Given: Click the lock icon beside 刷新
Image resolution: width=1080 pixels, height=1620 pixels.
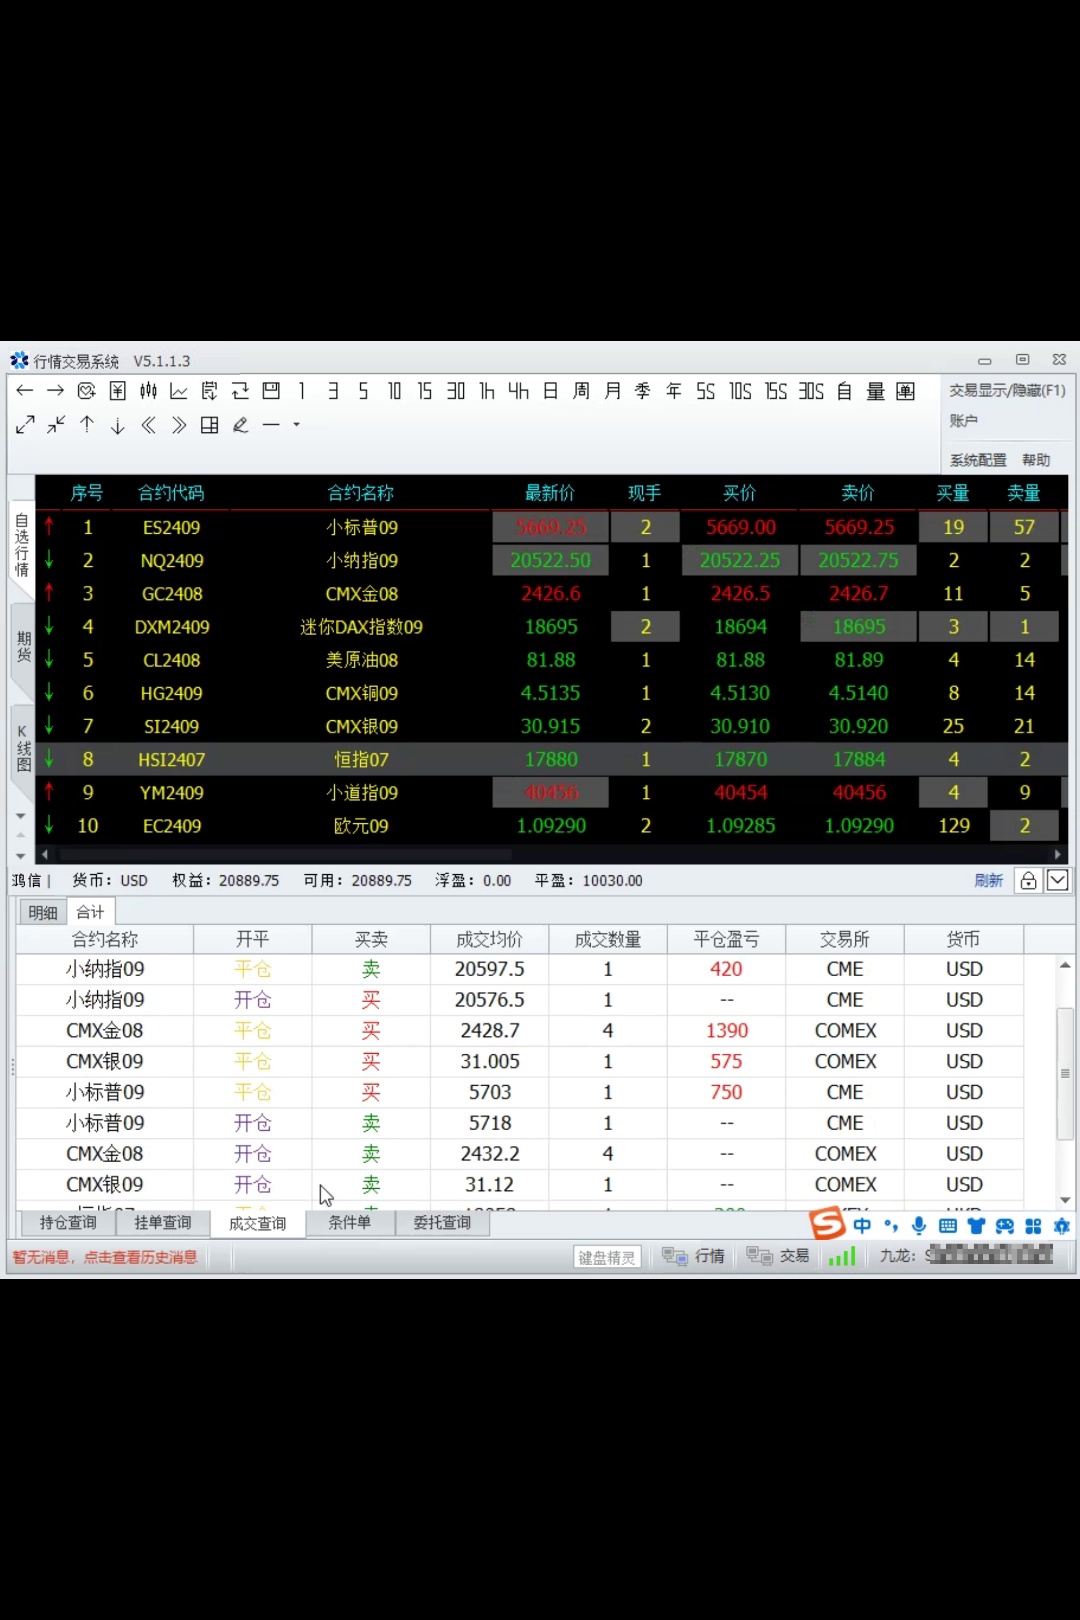Looking at the screenshot, I should coord(1028,880).
